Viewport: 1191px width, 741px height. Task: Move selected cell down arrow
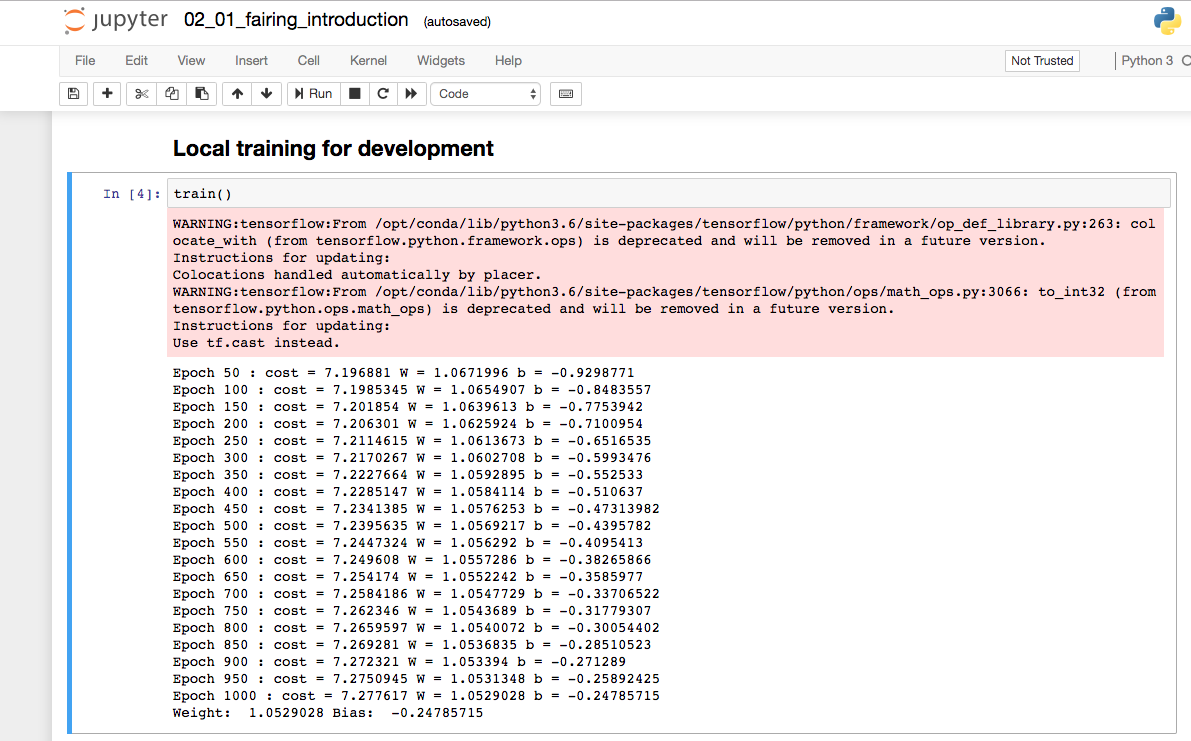point(266,94)
